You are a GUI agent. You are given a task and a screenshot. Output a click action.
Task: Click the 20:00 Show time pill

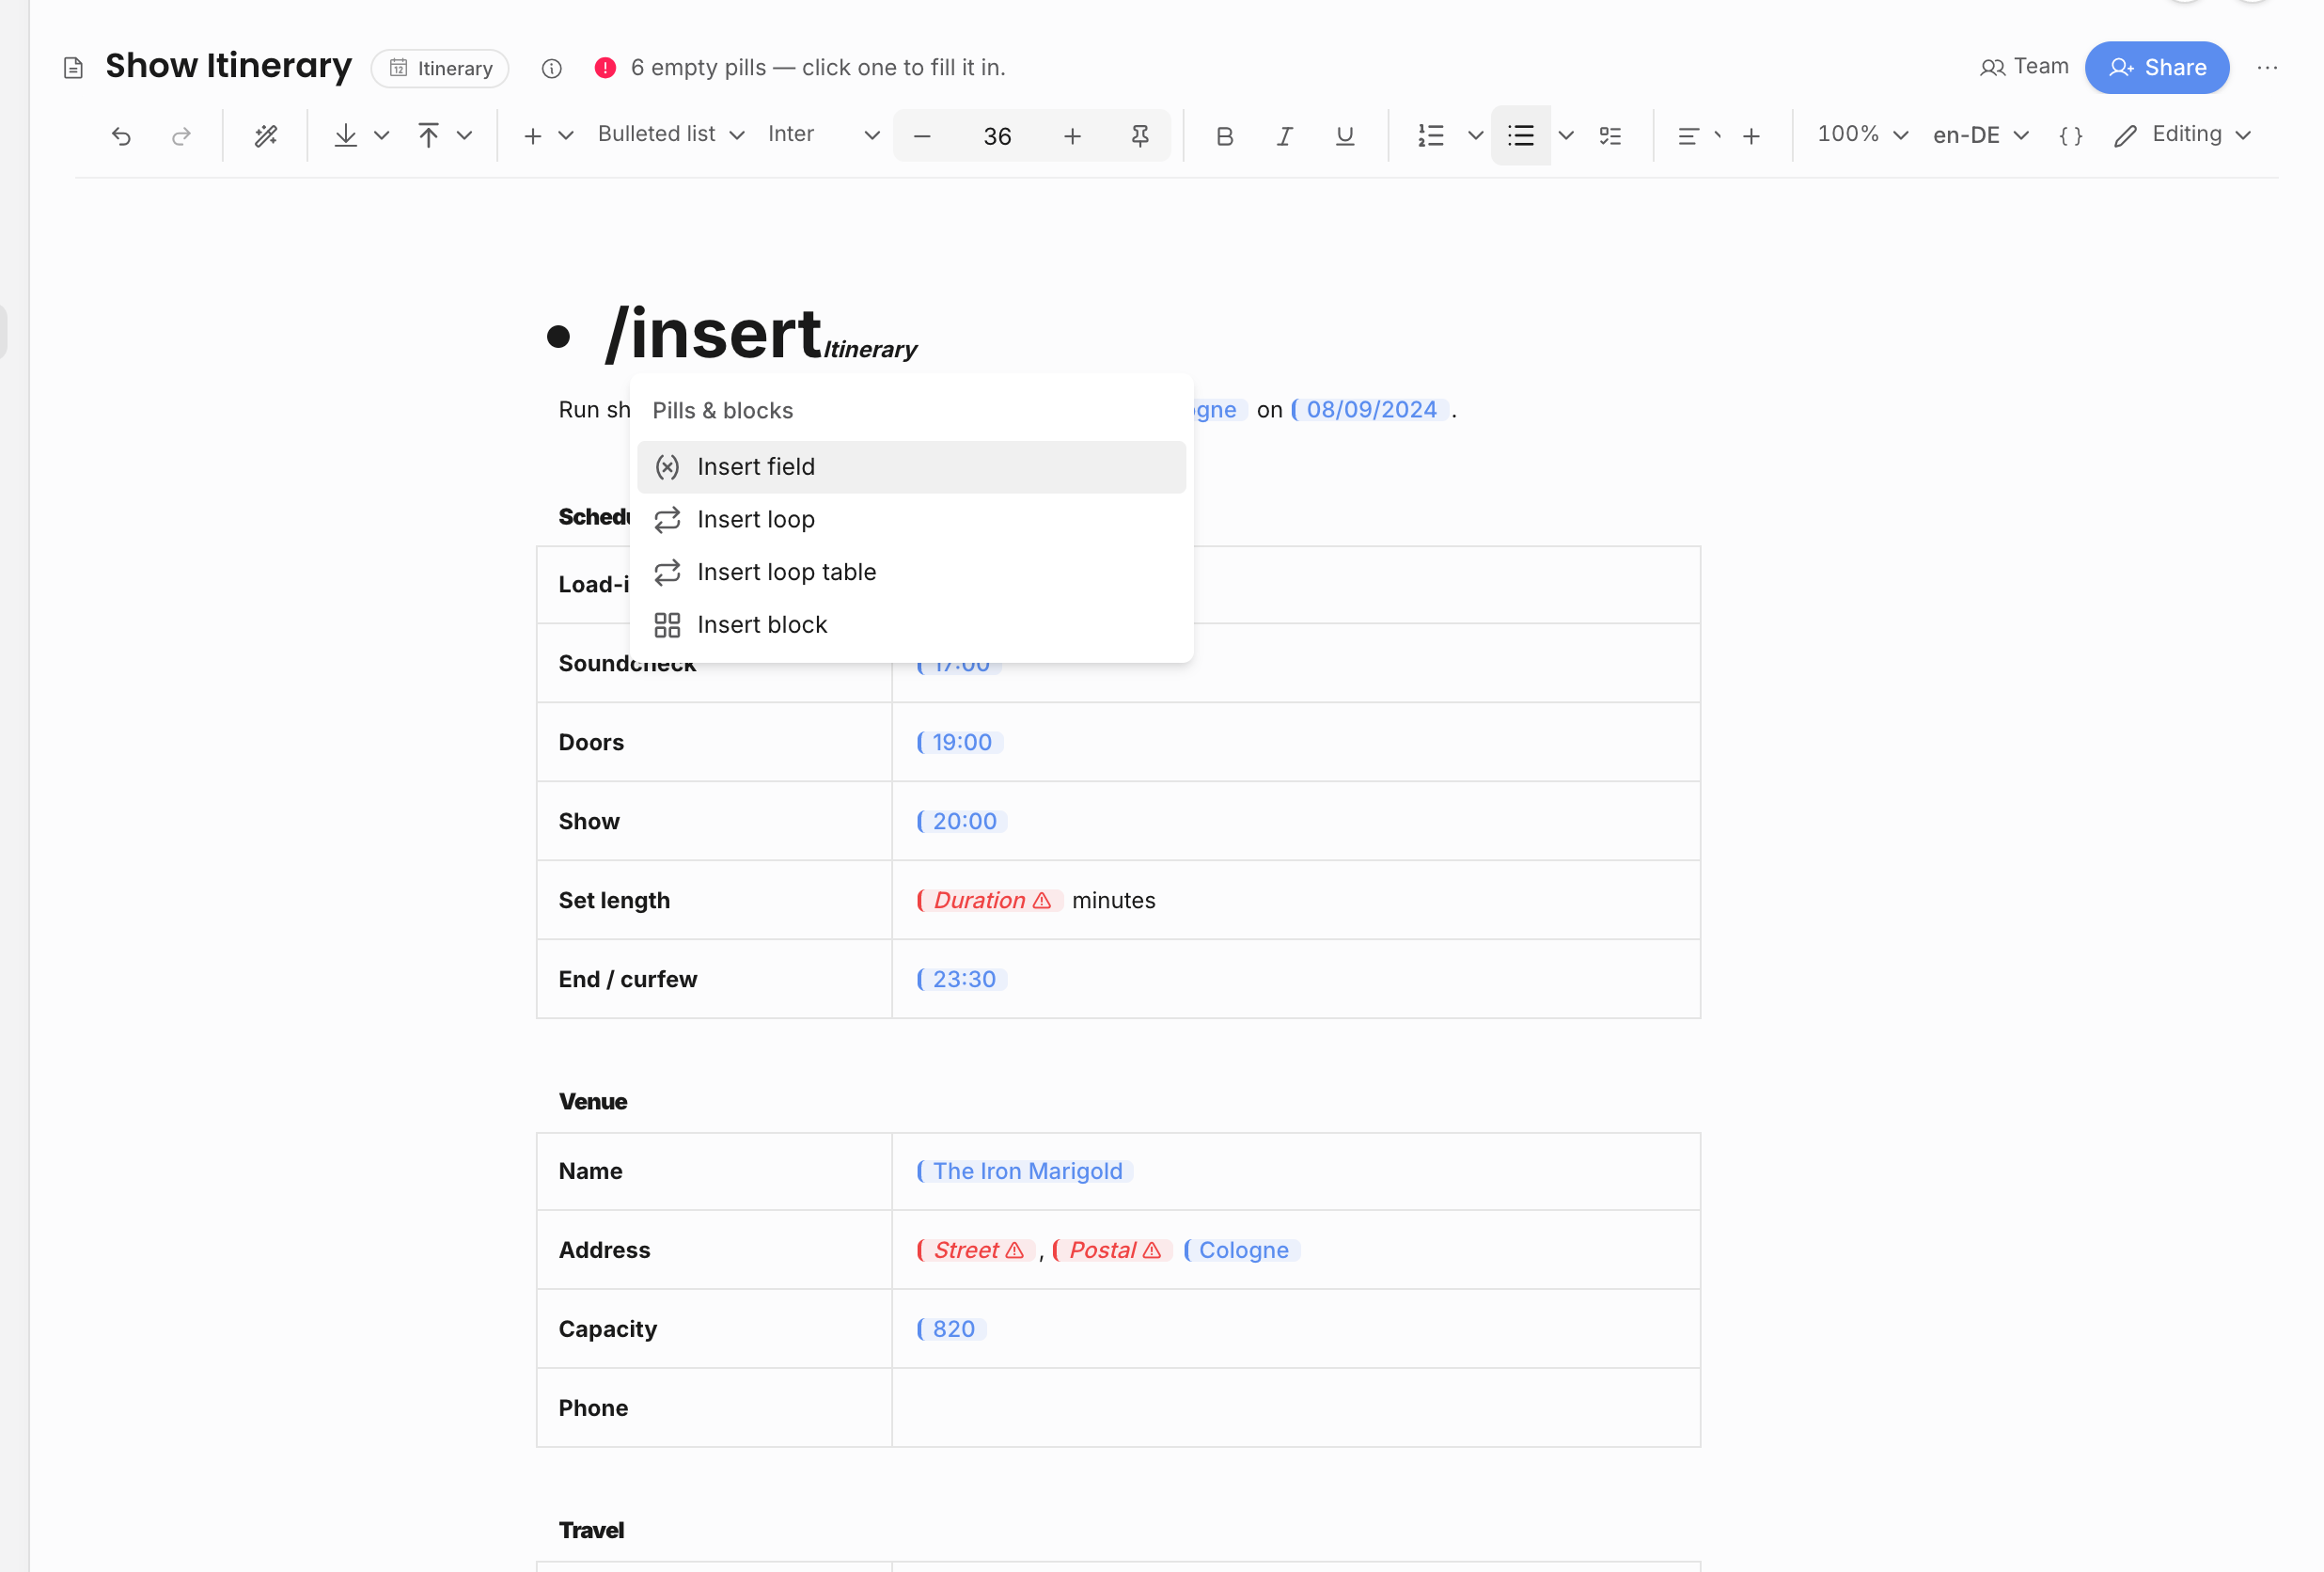point(962,821)
